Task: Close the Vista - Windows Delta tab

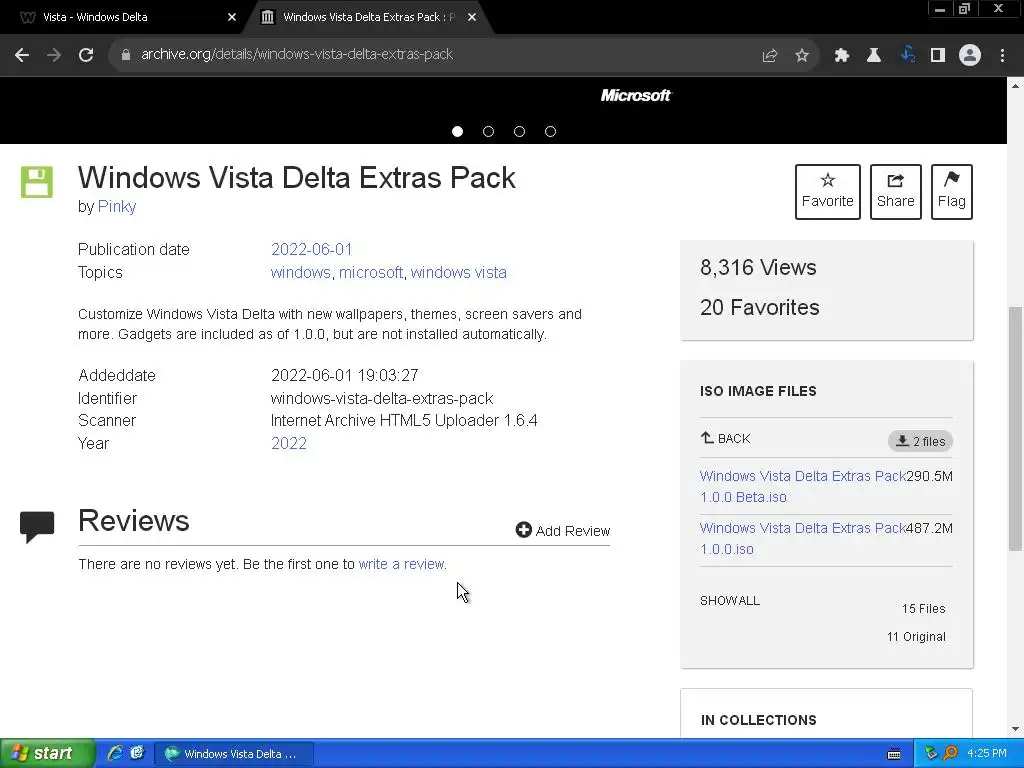Action: pyautogui.click(x=232, y=17)
